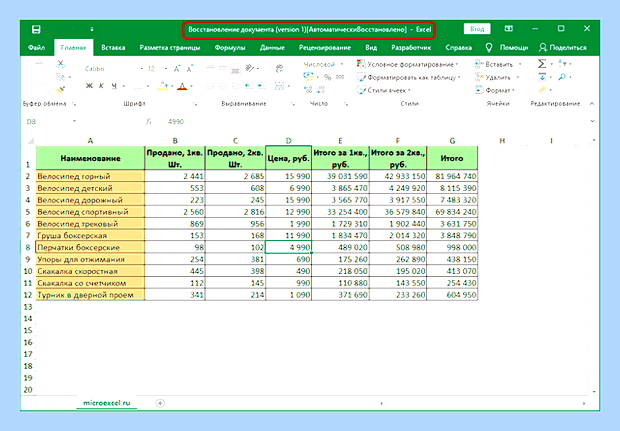This screenshot has width=620, height=431.
Task: Toggle italic (К) formatting
Action: click(x=102, y=86)
